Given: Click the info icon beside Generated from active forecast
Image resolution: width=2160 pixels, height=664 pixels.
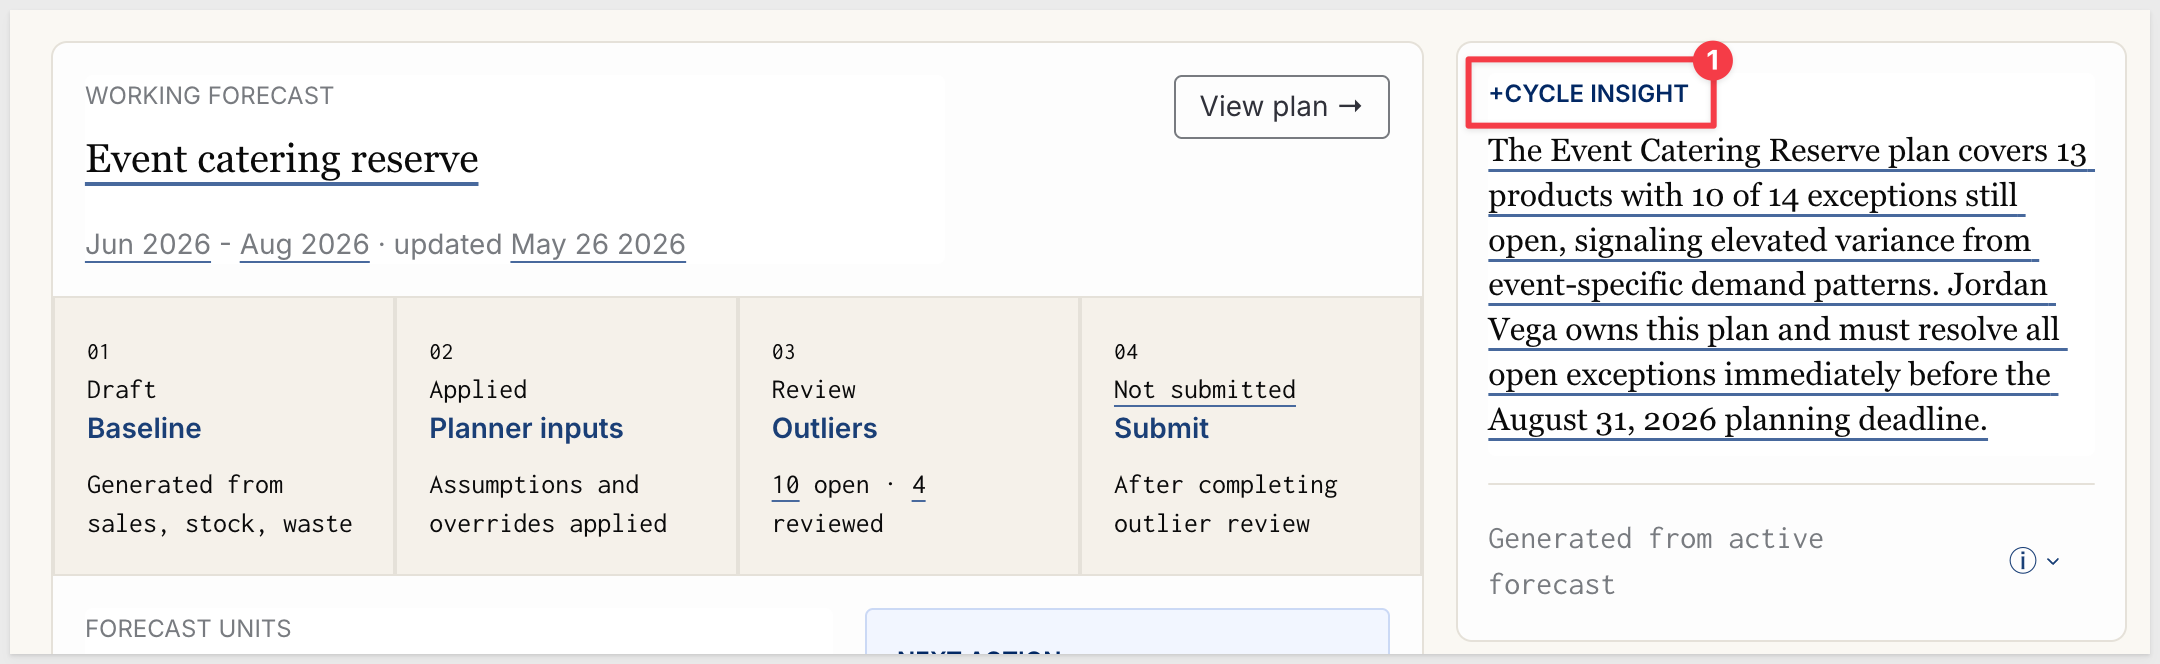Looking at the screenshot, I should 2022,561.
